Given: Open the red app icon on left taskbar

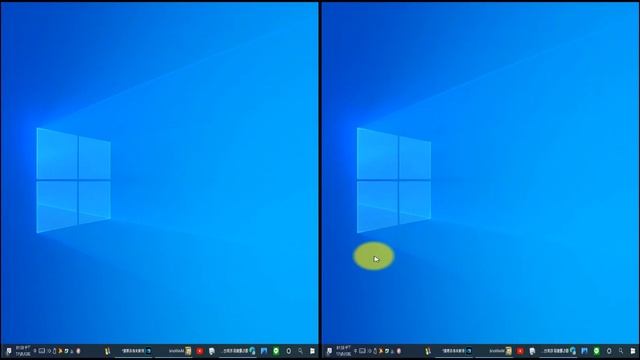Looking at the screenshot, I should coord(200,351).
